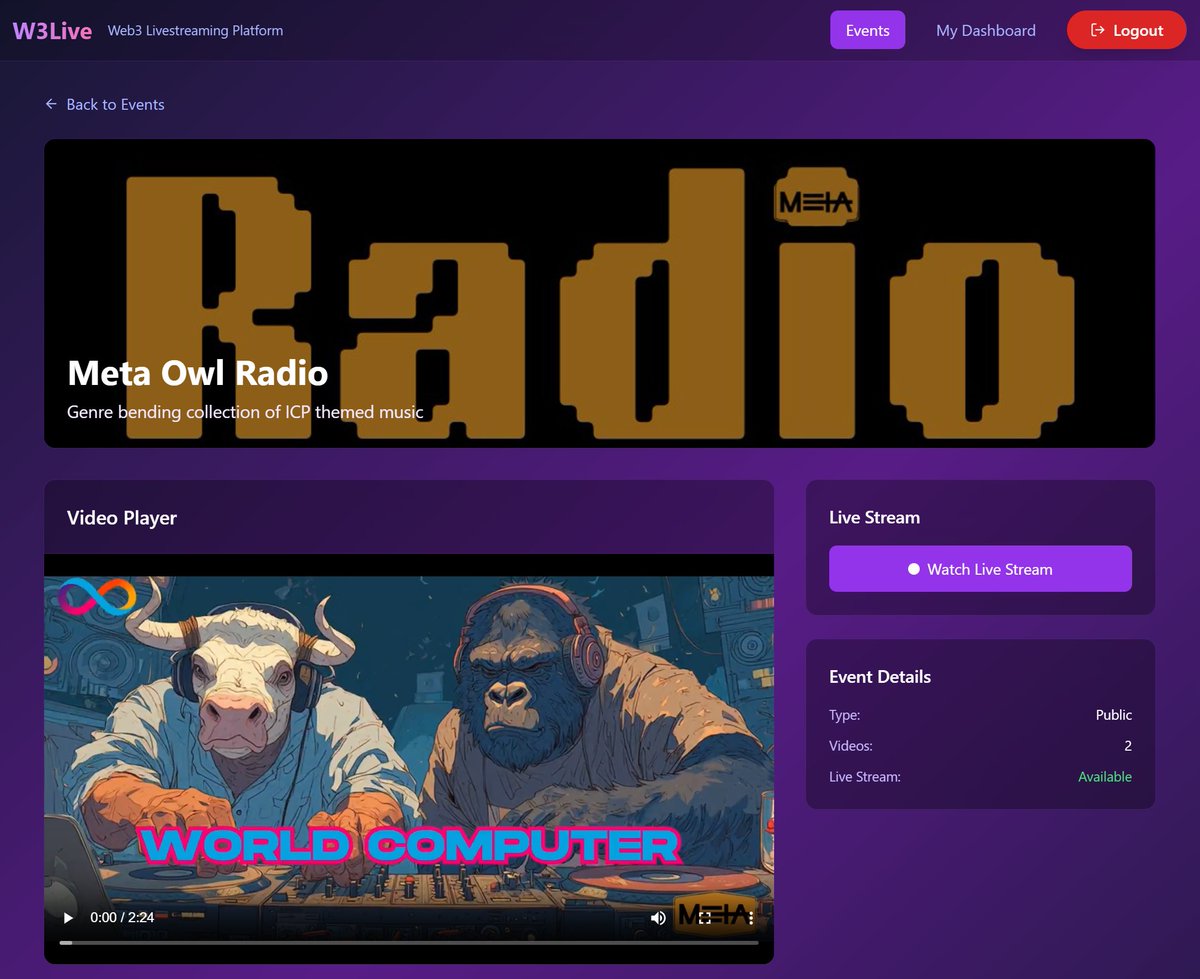Enter fullscreen on the video player
This screenshot has width=1200, height=979.
(x=705, y=917)
